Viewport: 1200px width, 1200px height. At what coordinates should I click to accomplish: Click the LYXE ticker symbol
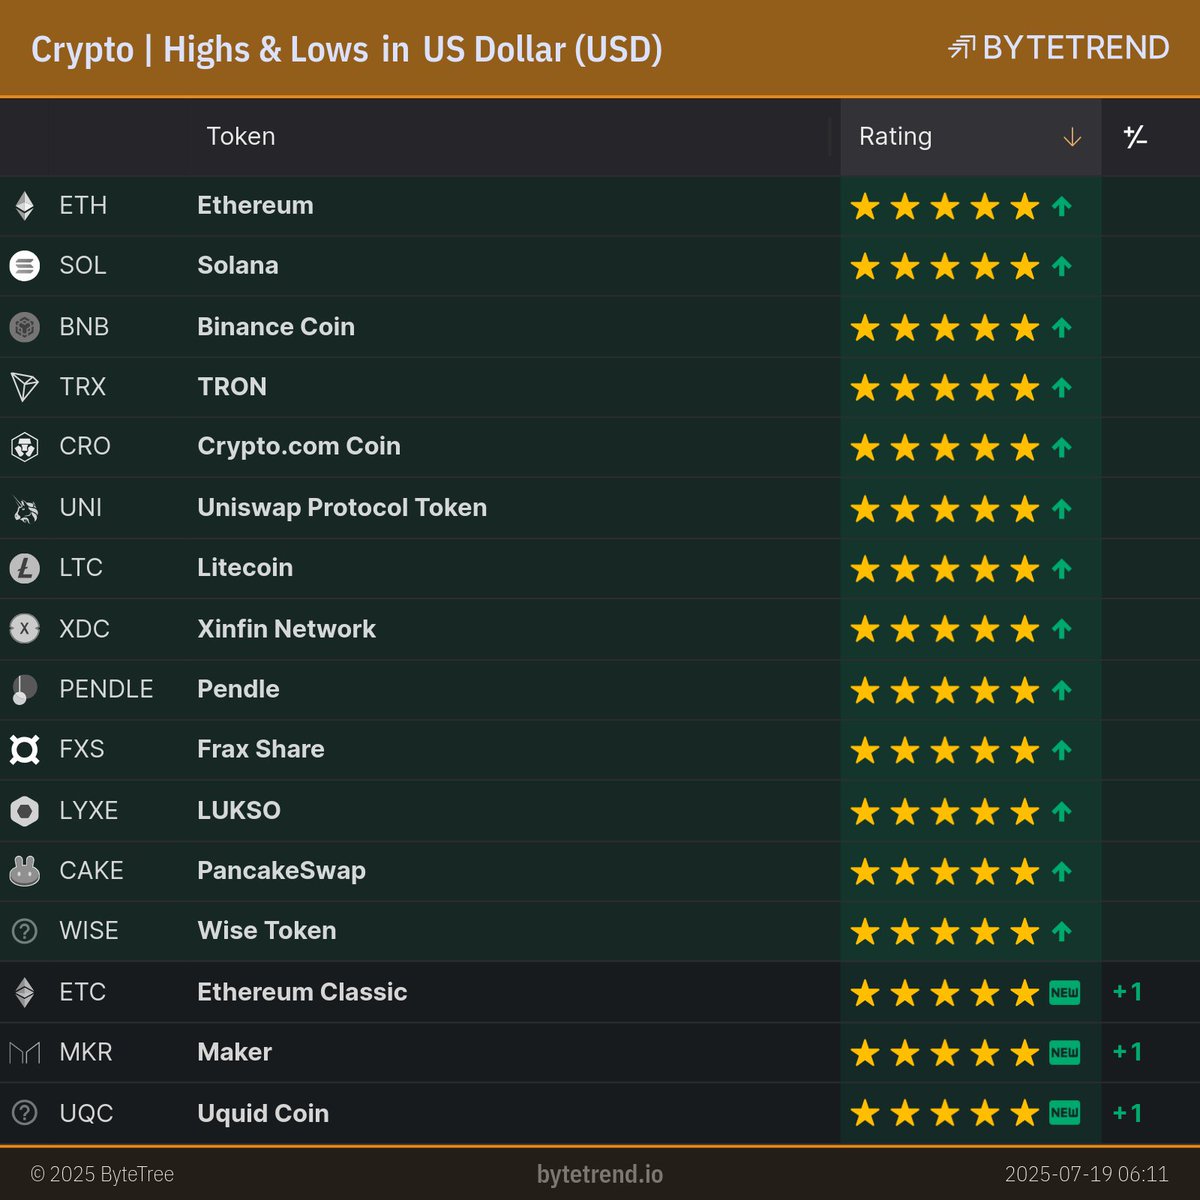(88, 811)
